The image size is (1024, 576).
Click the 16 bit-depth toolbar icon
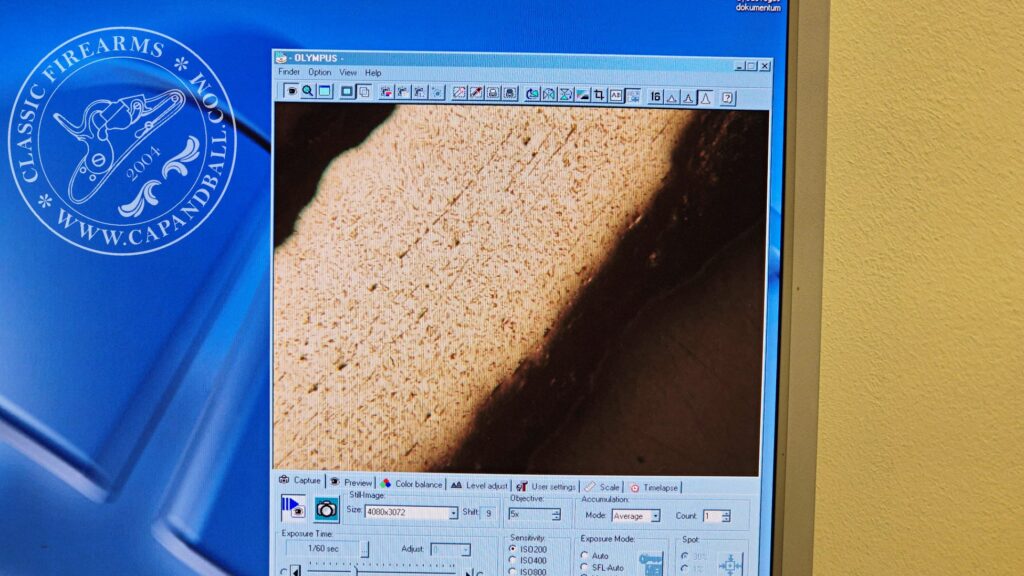(x=655, y=96)
